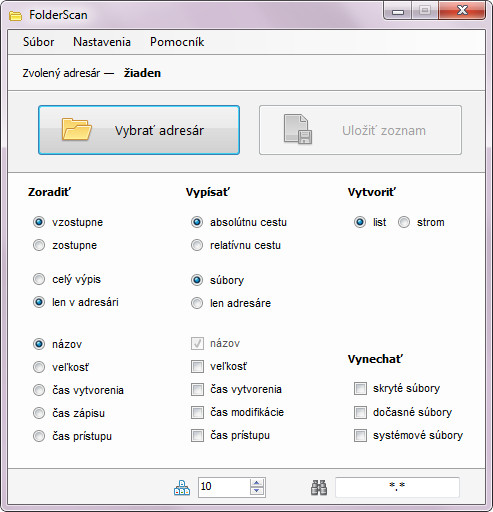Tick the systémové súbory checkbox

pyautogui.click(x=360, y=435)
